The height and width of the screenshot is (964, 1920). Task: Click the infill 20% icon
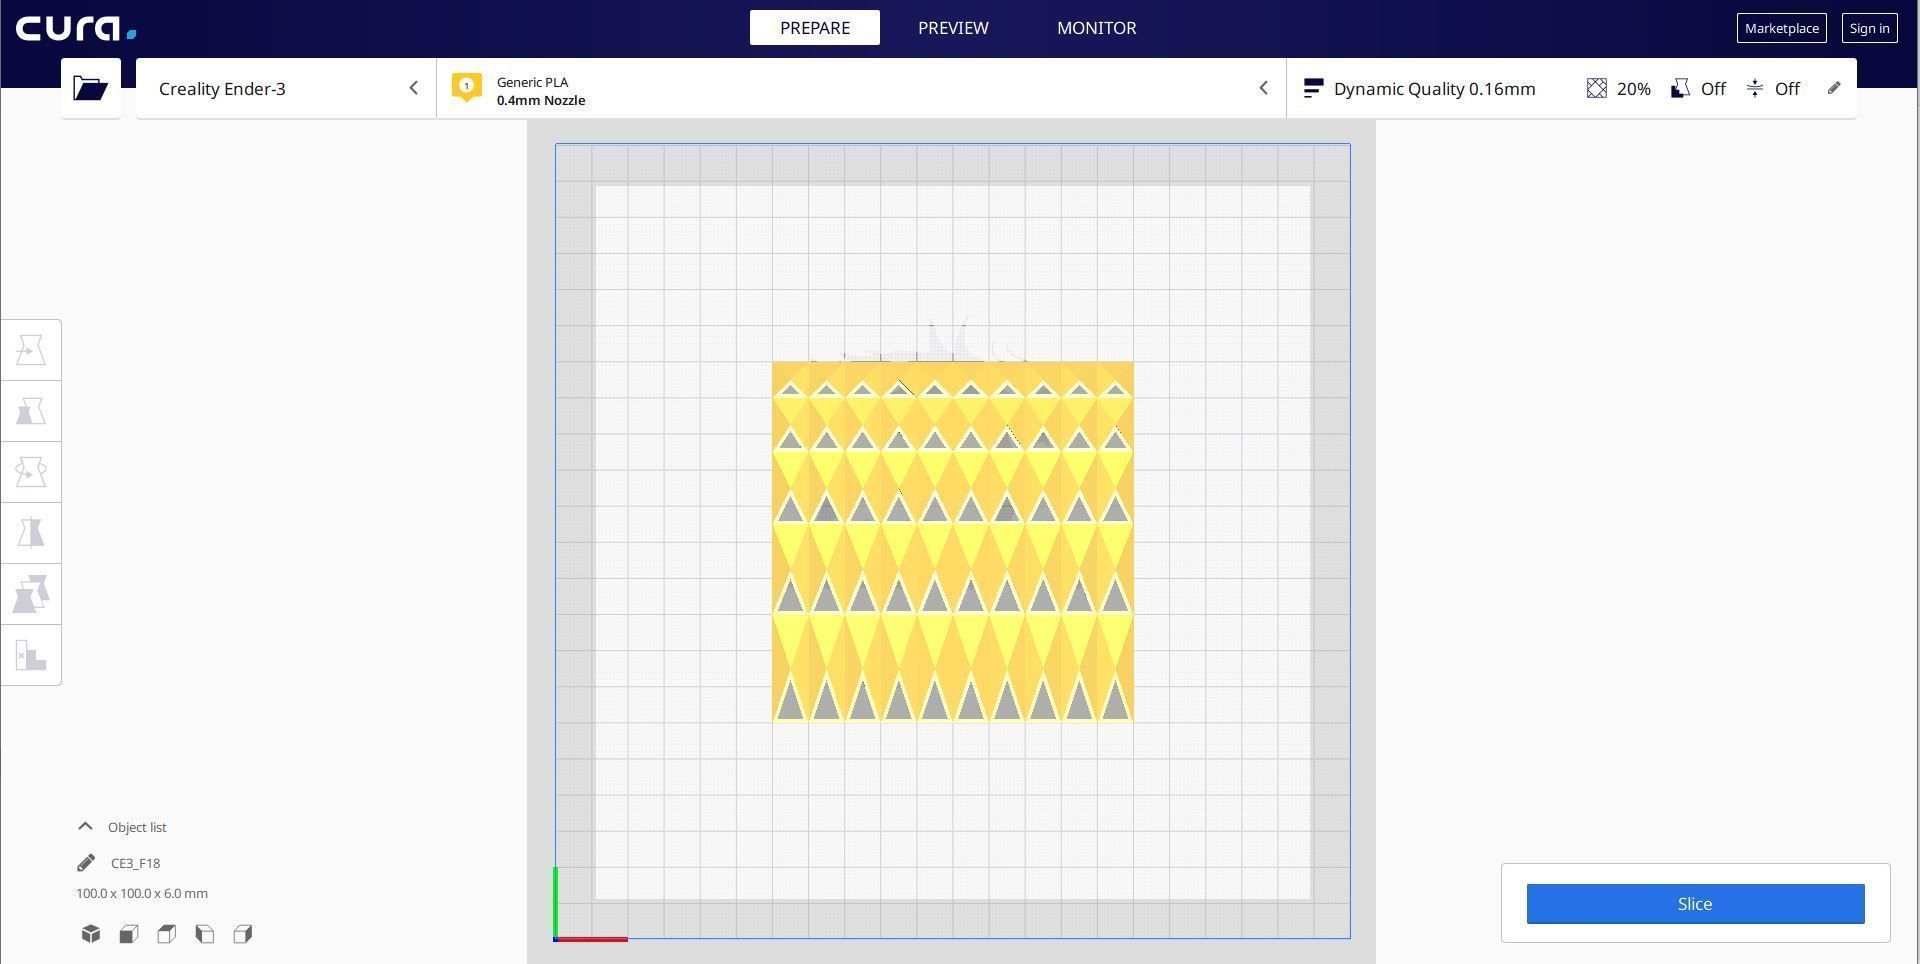click(1597, 88)
